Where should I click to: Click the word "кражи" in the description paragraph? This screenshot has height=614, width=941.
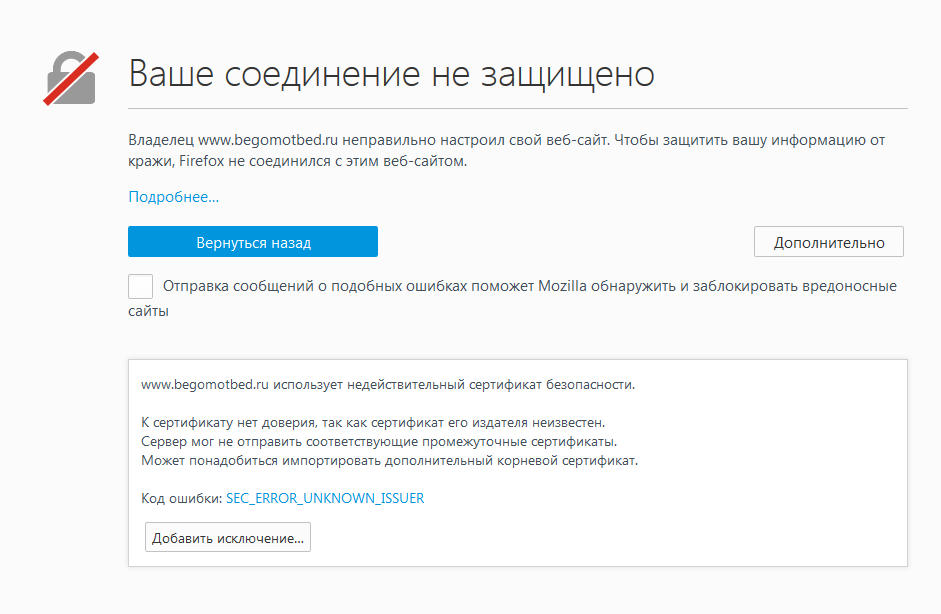click(149, 160)
